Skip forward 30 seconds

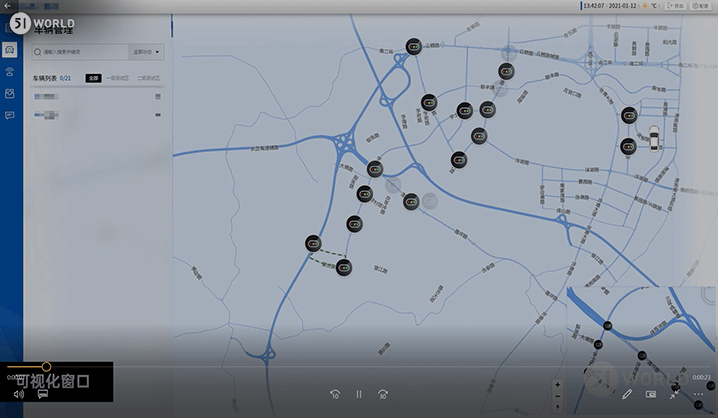pyautogui.click(x=383, y=394)
